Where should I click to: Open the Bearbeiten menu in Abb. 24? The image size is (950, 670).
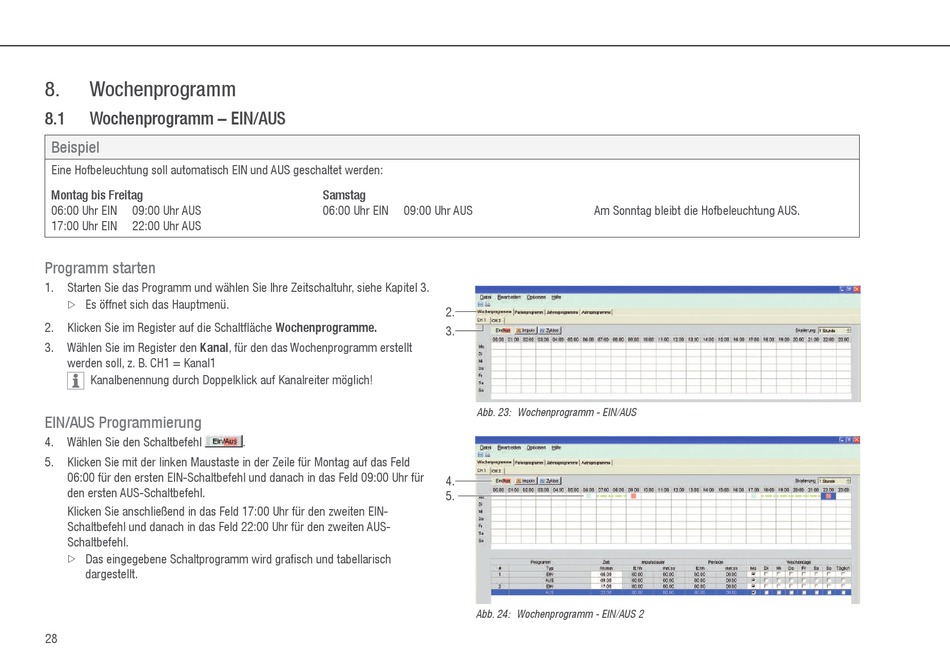[509, 448]
